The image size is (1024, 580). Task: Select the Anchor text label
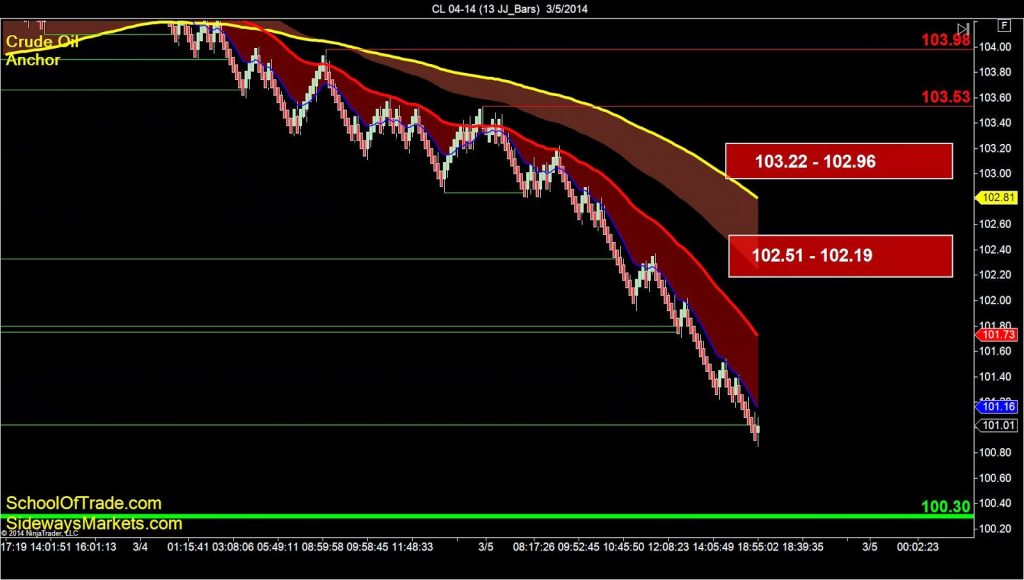click(33, 60)
